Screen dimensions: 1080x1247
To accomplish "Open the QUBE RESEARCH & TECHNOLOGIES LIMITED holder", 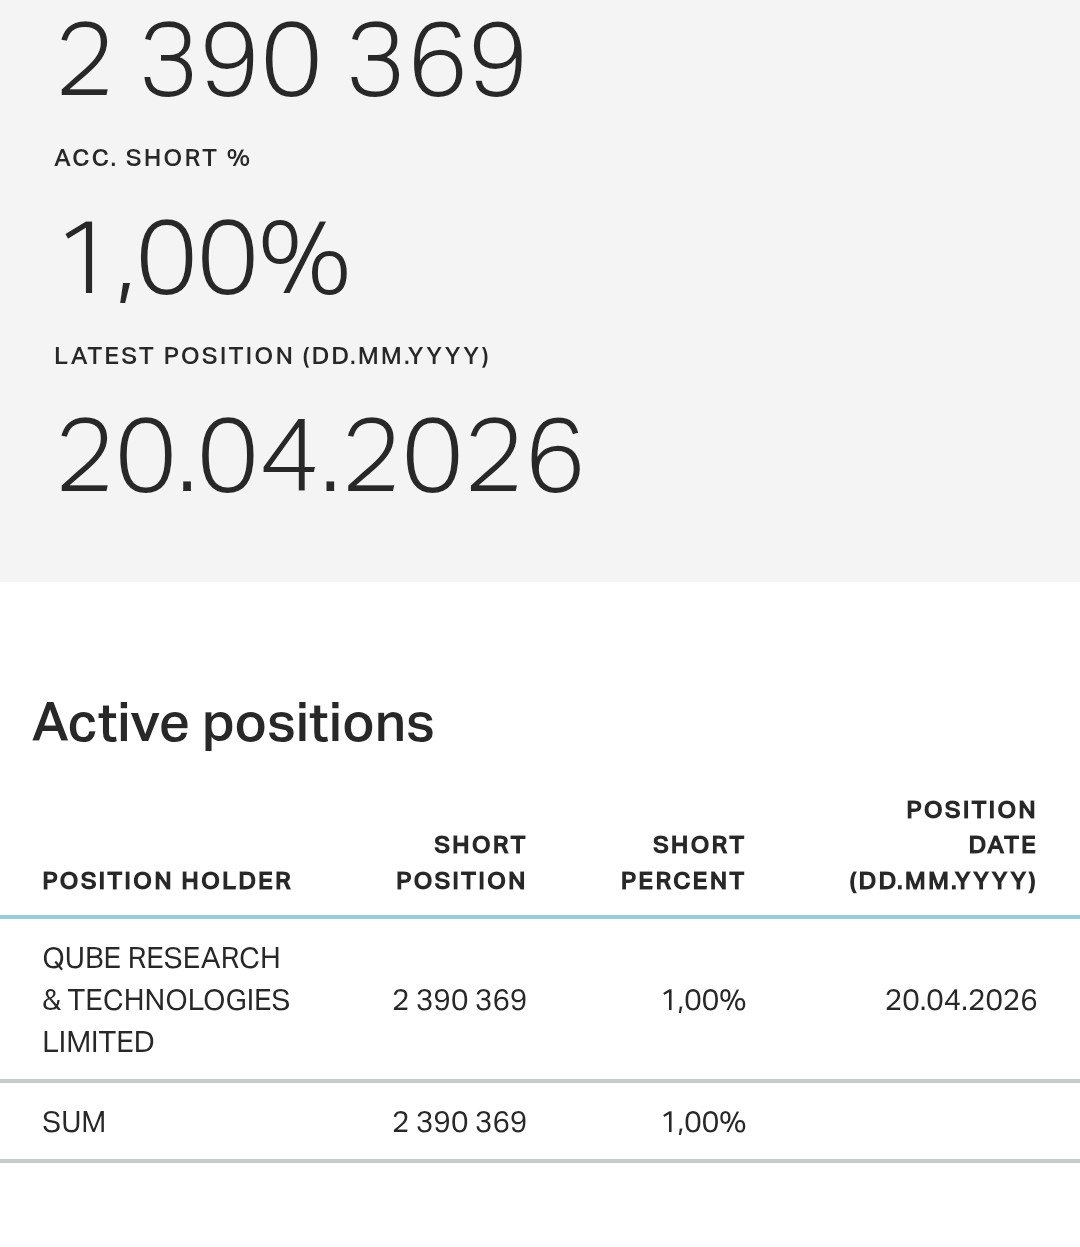I will 166,1000.
